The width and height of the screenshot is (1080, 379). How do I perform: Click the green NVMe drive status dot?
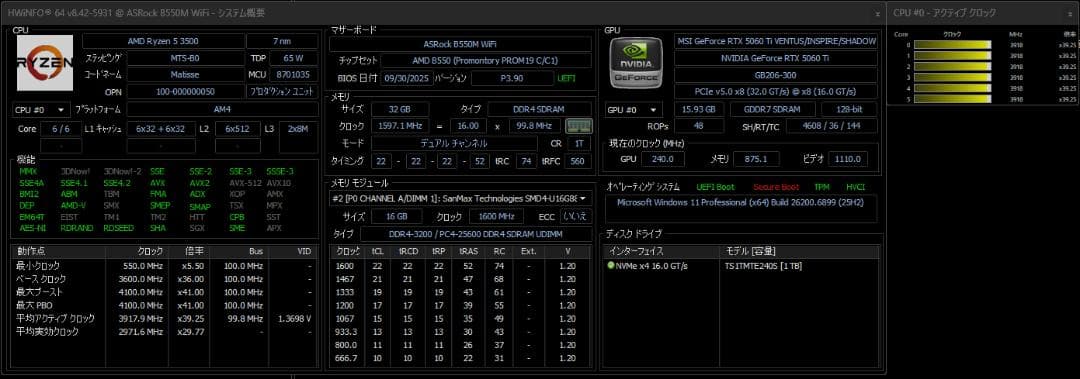[x=611, y=266]
